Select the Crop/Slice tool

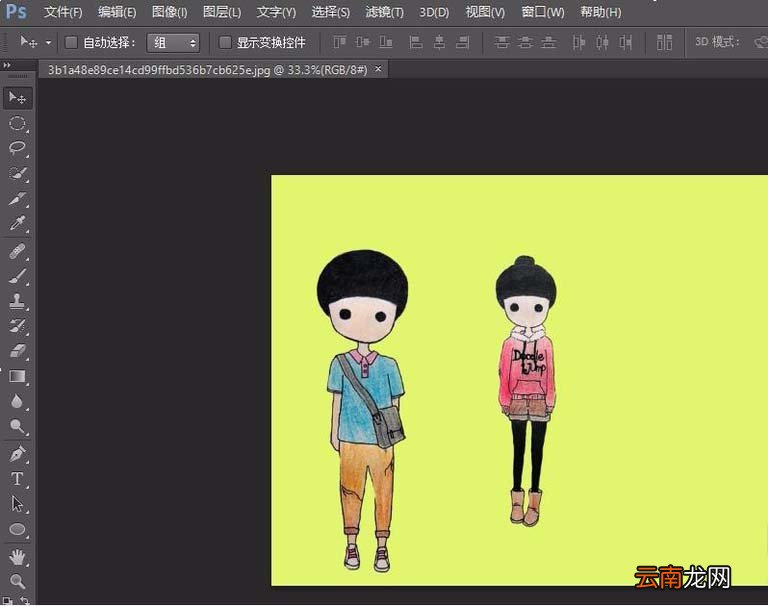point(18,198)
